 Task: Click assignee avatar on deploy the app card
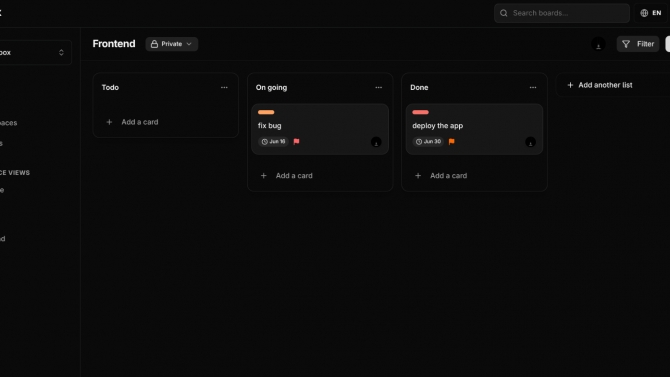coord(530,142)
